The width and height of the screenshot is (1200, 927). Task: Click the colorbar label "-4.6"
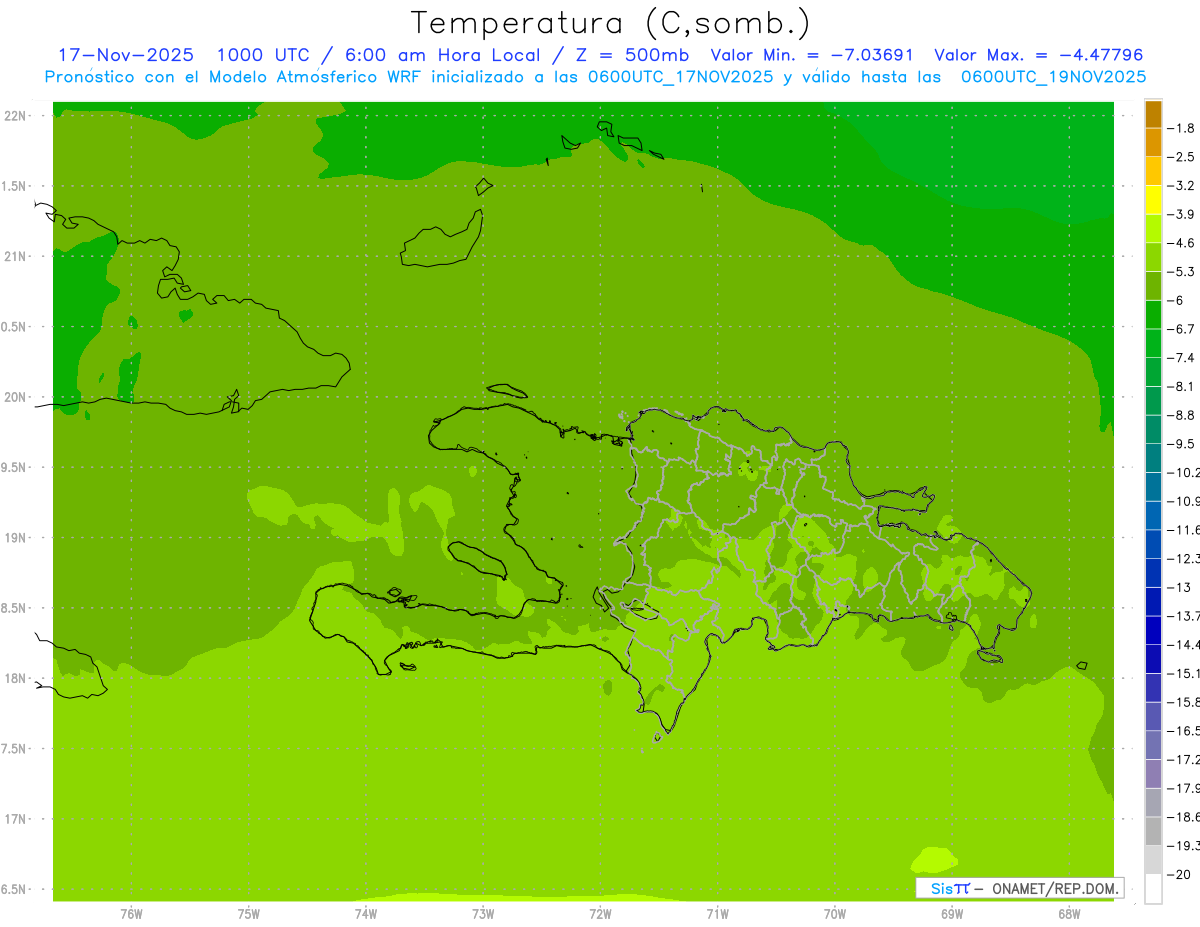click(x=1183, y=243)
